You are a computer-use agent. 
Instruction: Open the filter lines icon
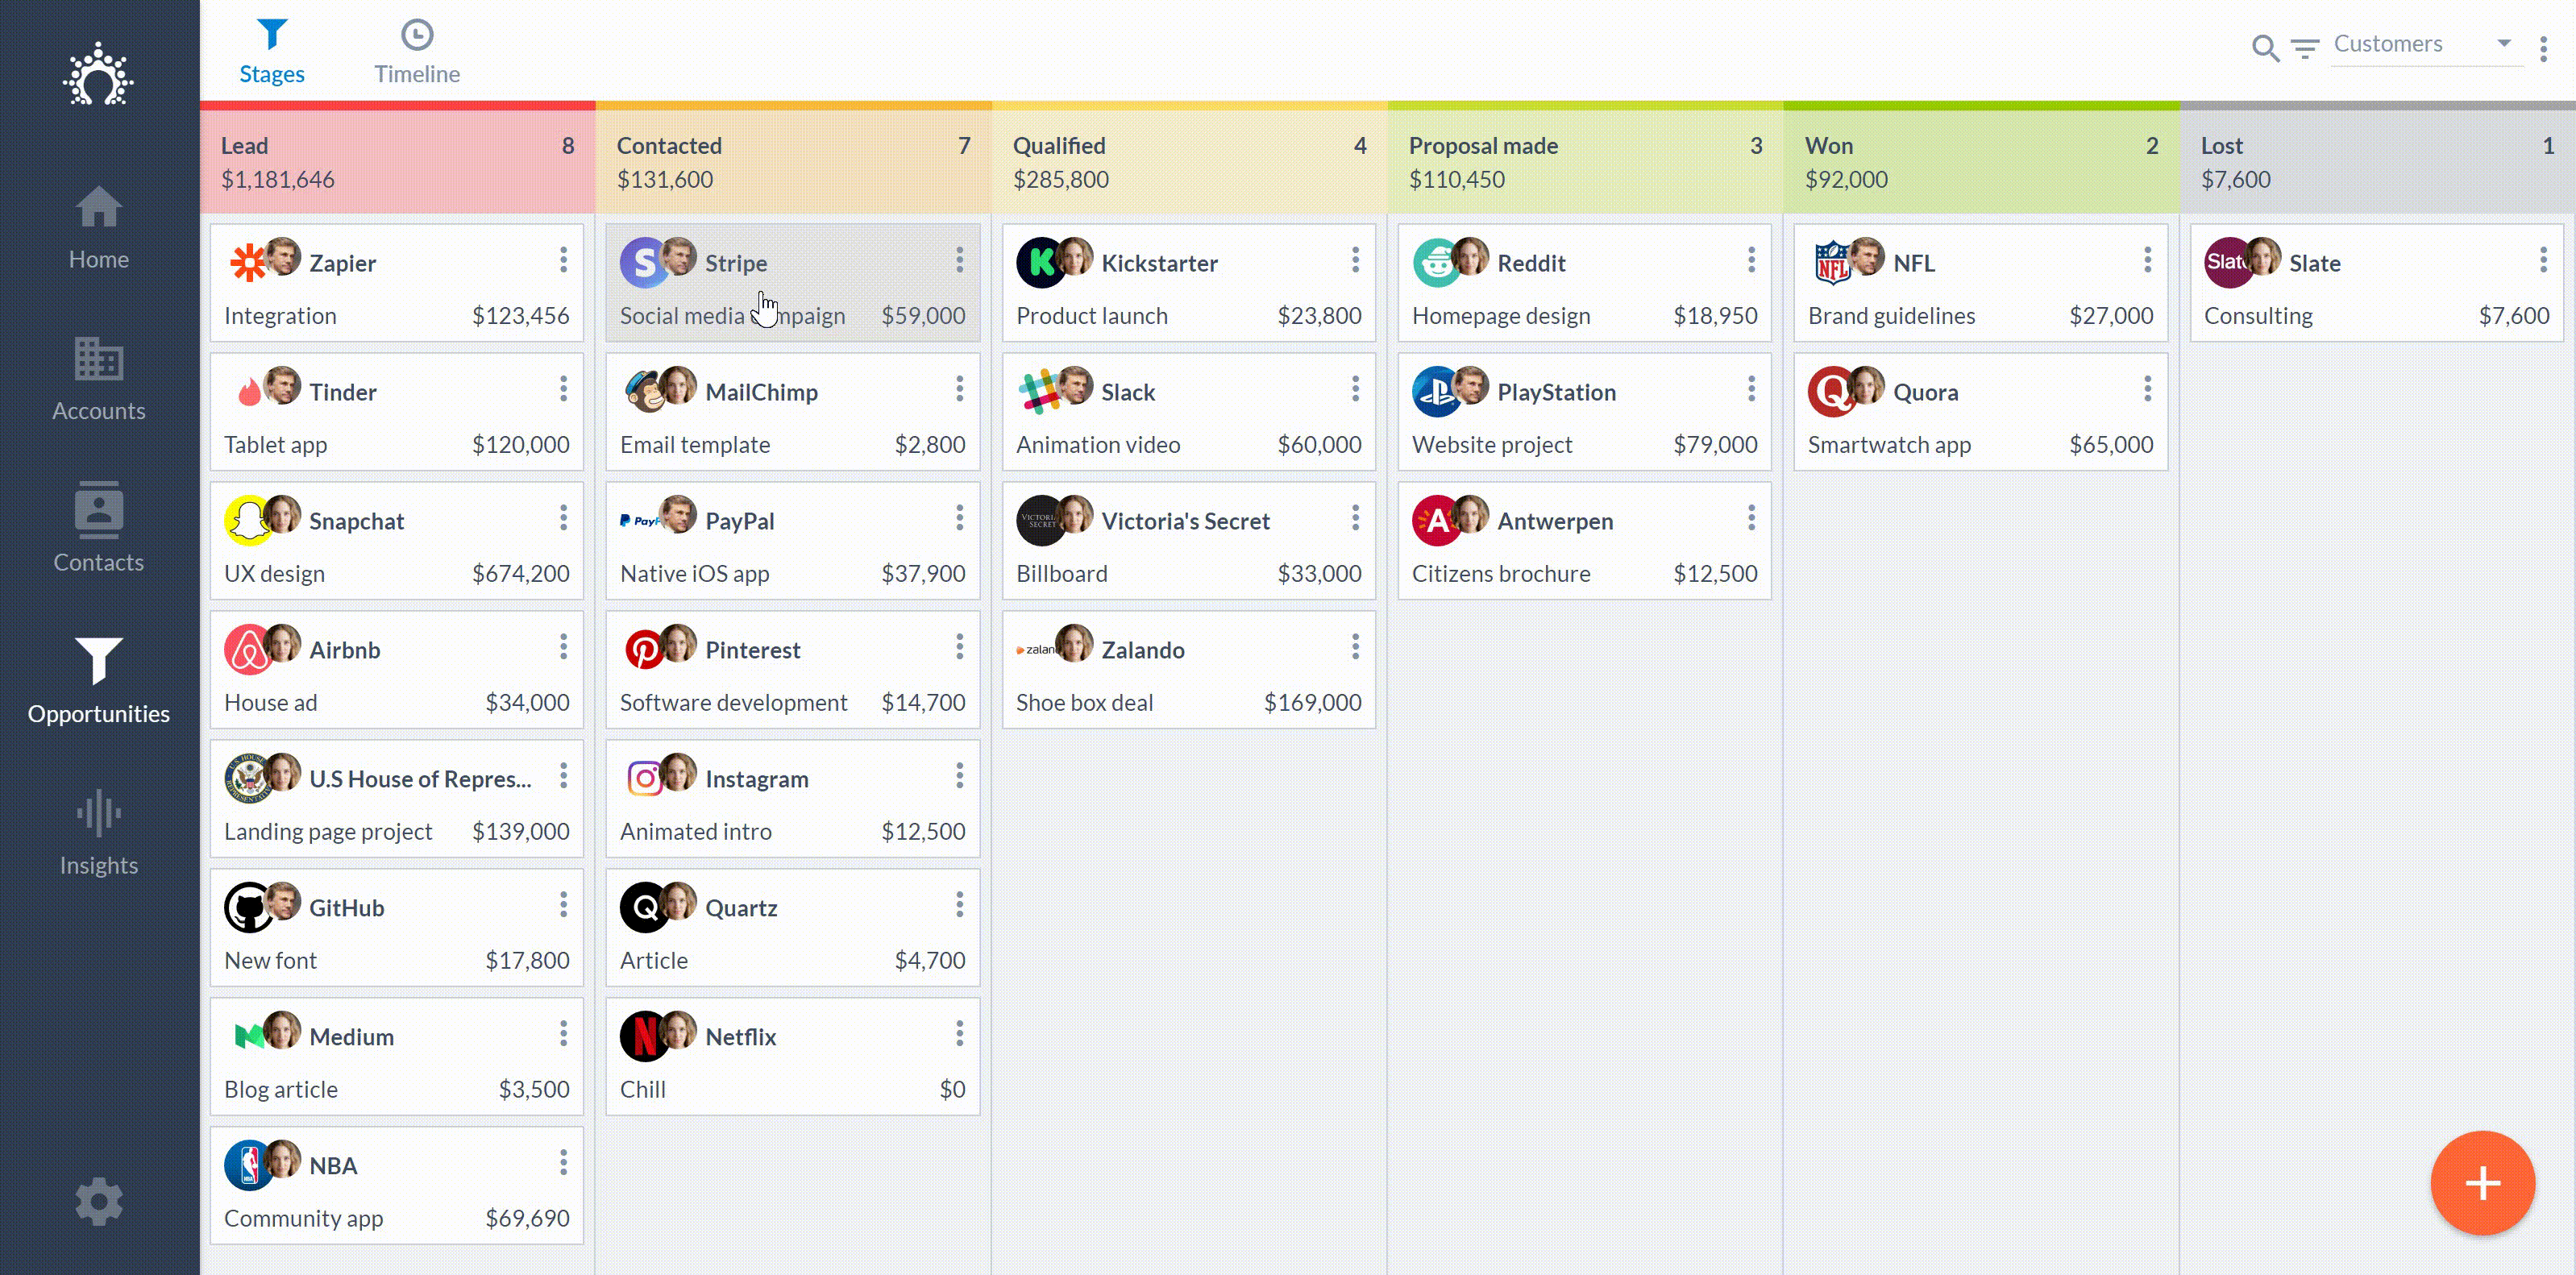coord(2305,47)
